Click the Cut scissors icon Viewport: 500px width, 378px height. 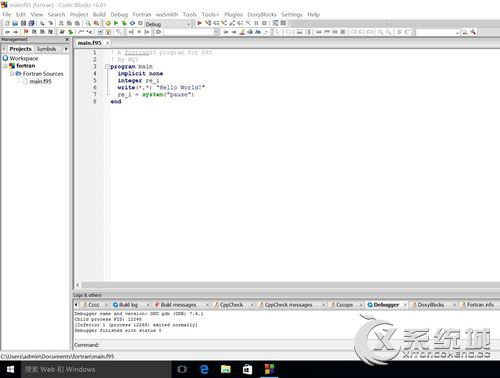(x=61, y=23)
